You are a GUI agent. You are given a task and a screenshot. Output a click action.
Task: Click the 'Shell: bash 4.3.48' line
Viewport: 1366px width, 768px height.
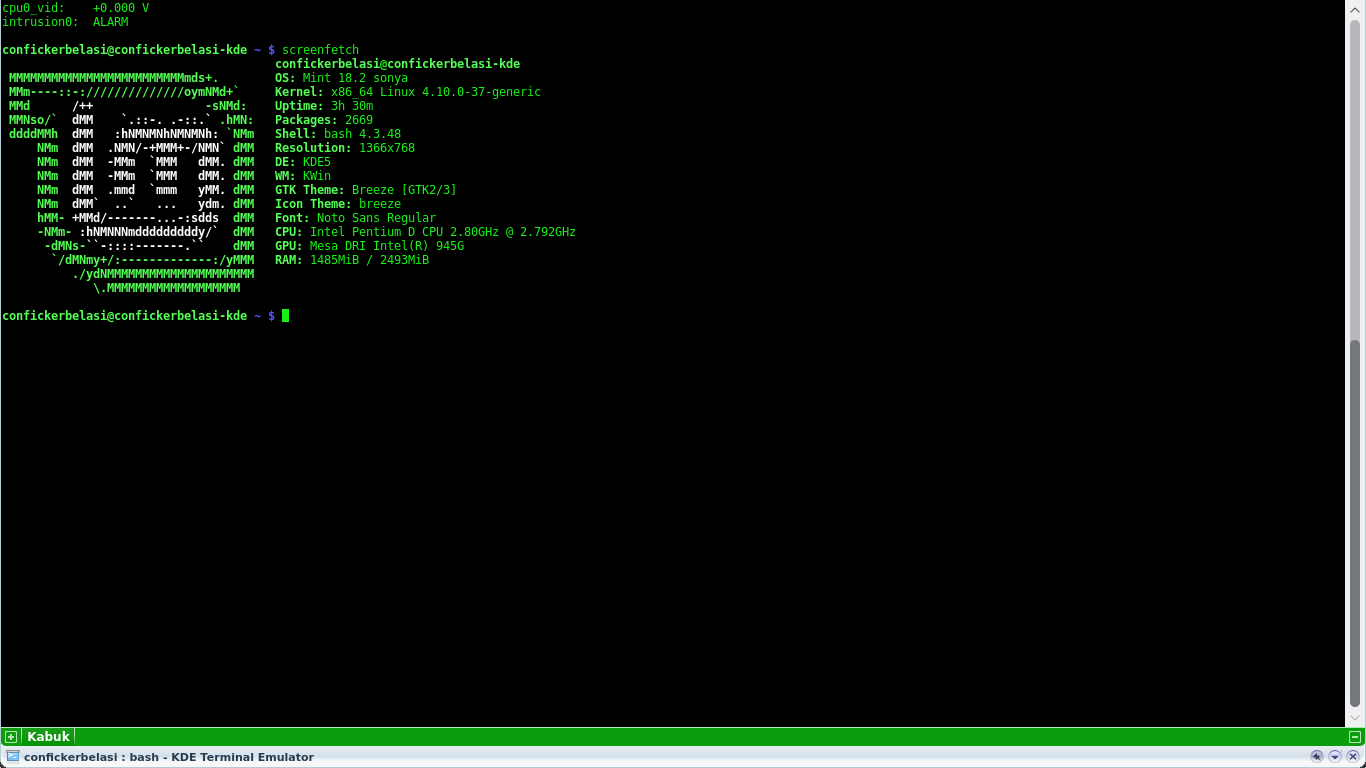coord(338,134)
